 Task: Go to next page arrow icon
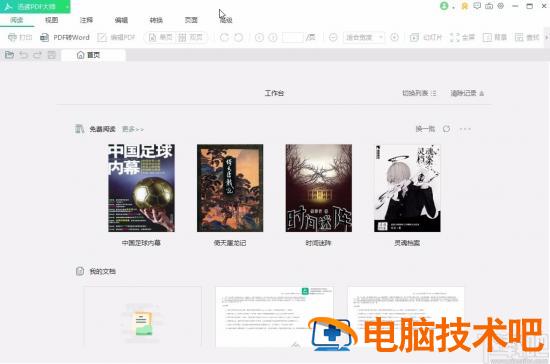273,37
